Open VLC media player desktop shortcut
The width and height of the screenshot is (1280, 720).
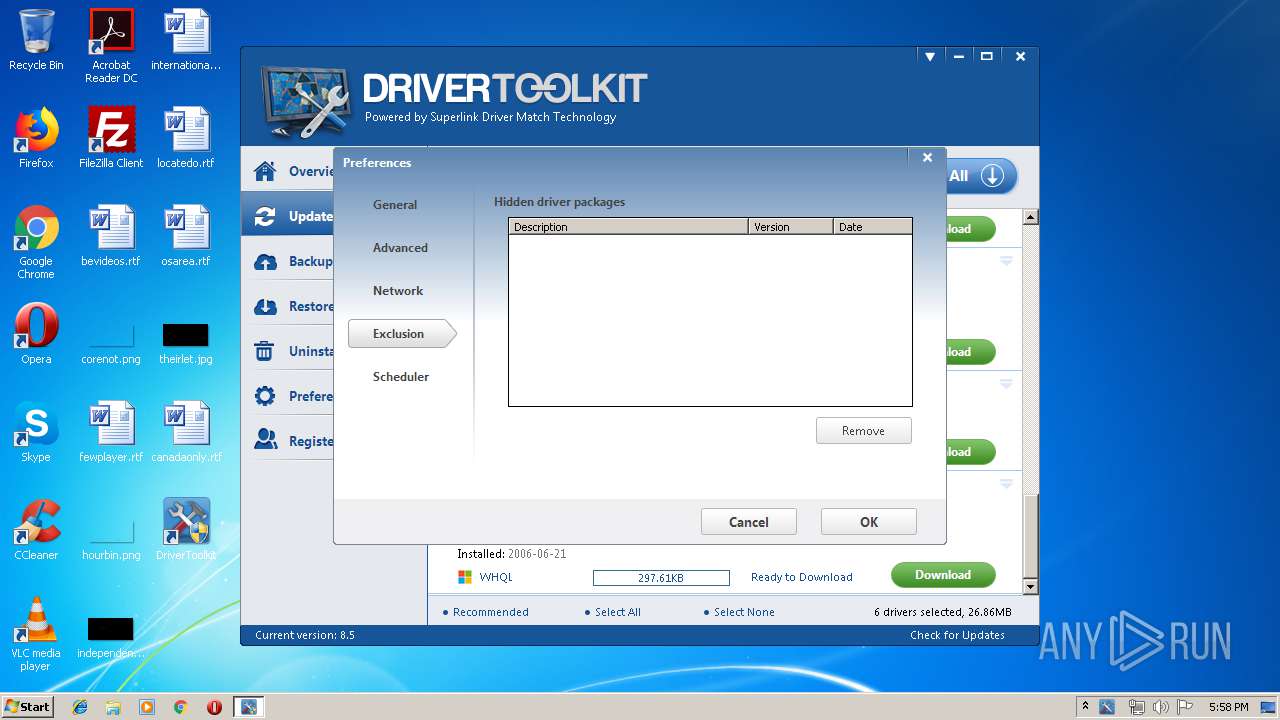(36, 634)
